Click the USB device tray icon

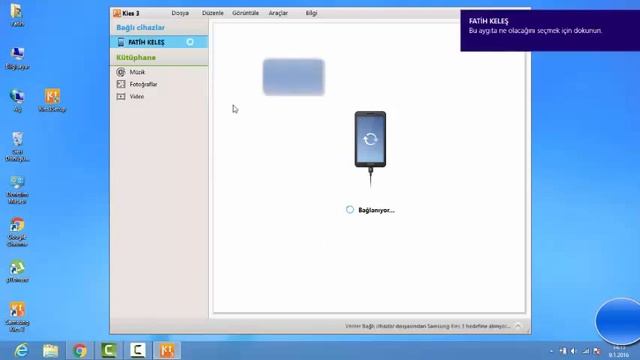pos(563,351)
